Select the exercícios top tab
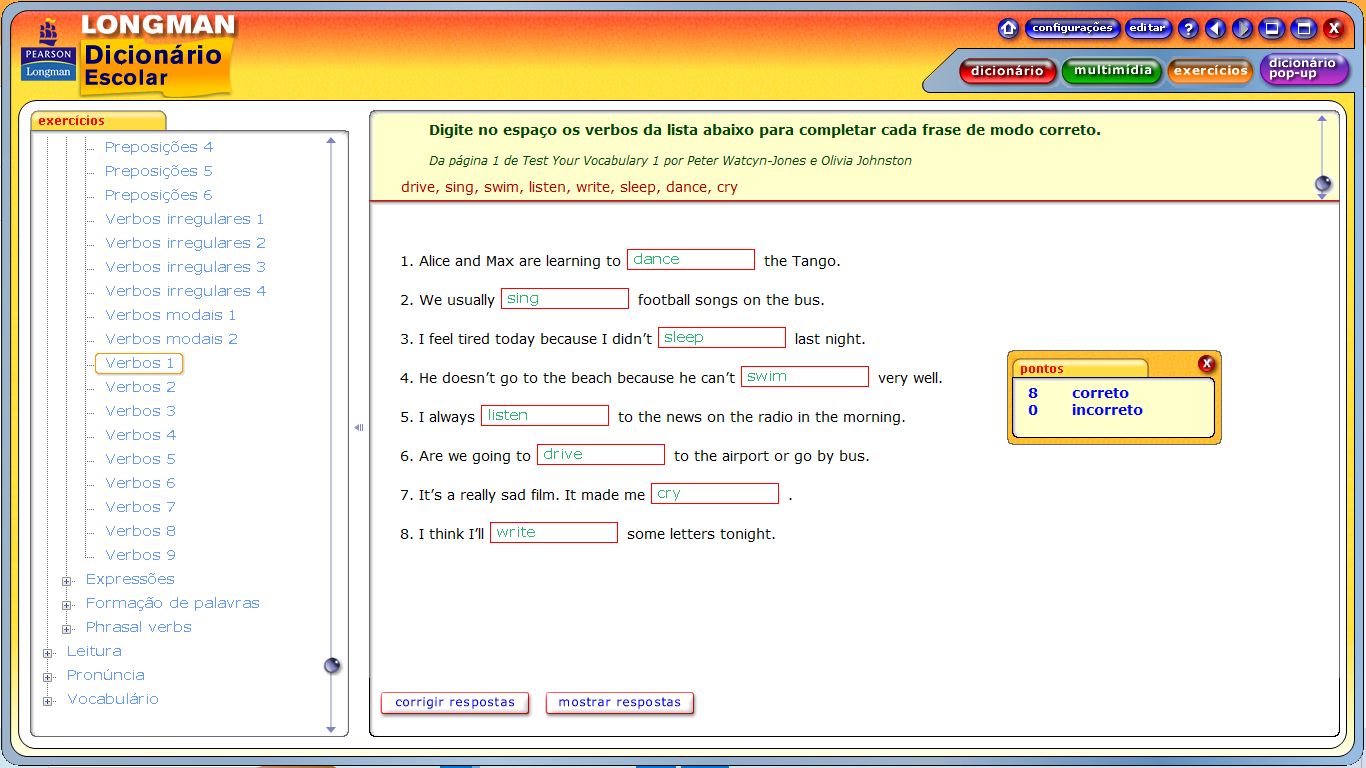The width and height of the screenshot is (1366, 768). pos(1210,71)
